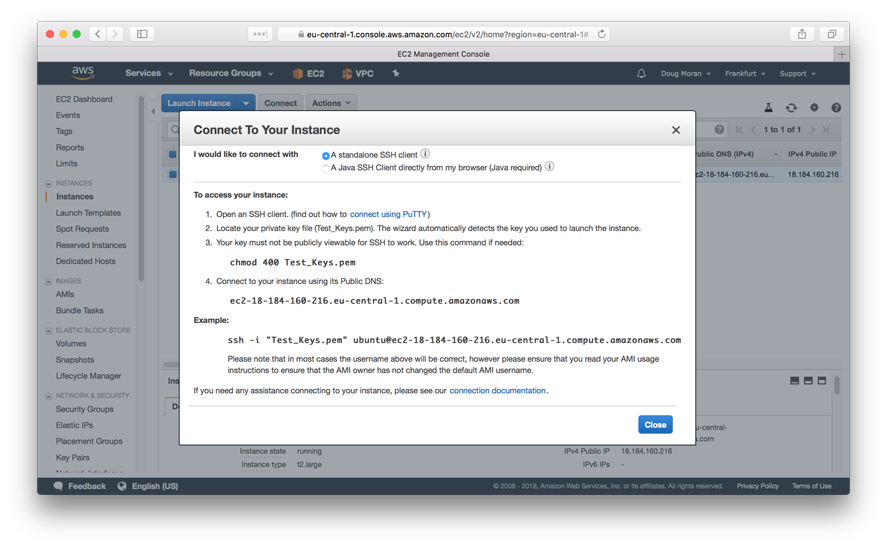Click the pin shortcuts icon in navbar
Image resolution: width=887 pixels, height=548 pixels.
click(x=395, y=73)
